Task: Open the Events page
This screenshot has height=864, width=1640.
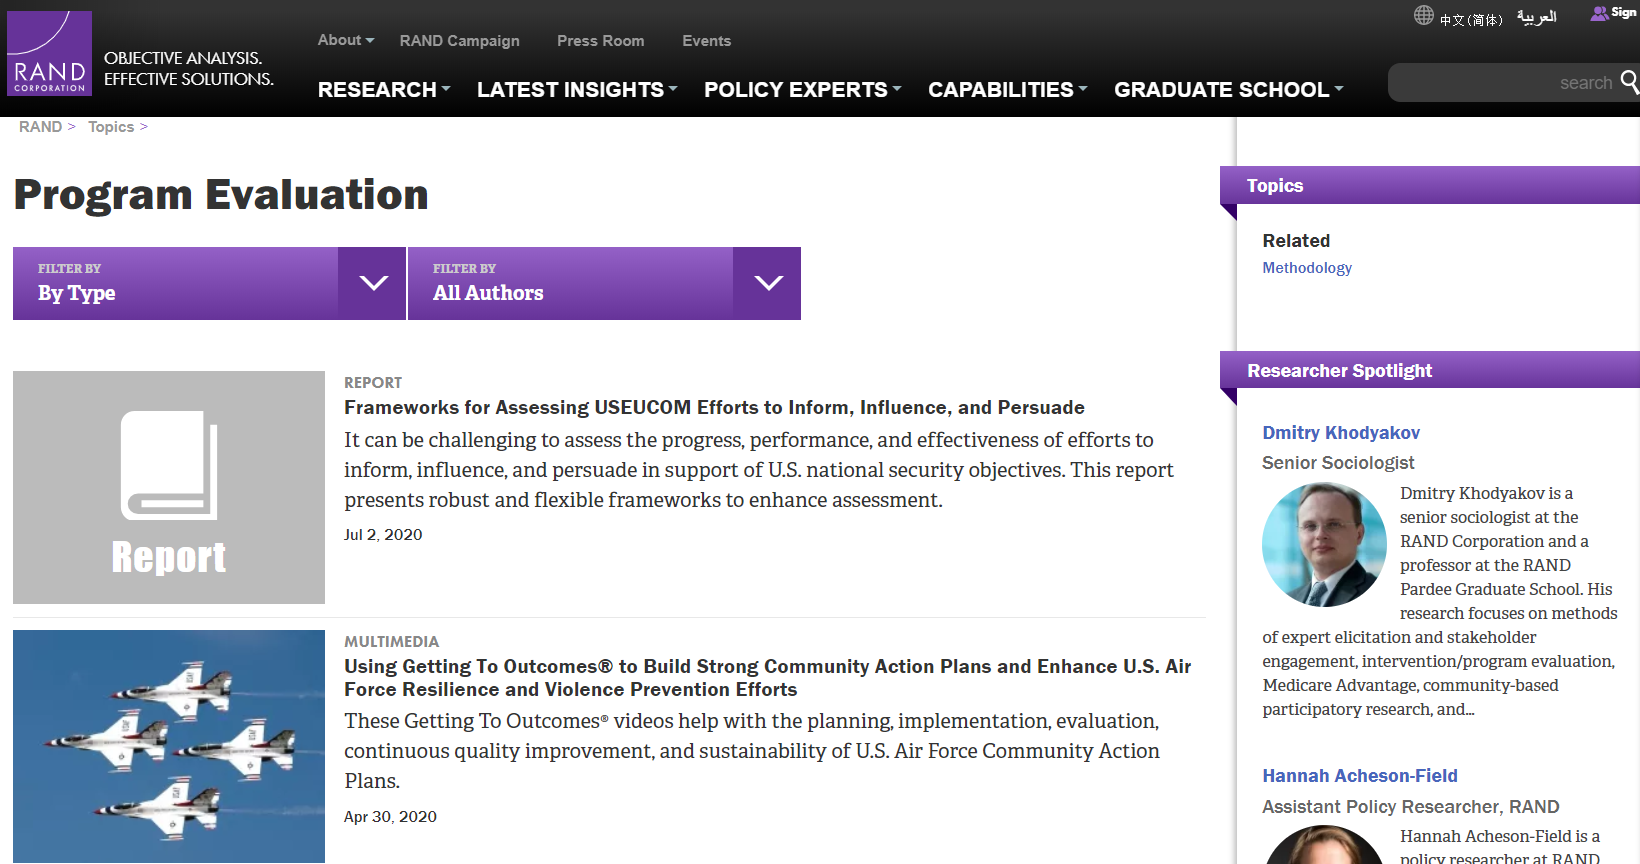Action: [x=707, y=41]
